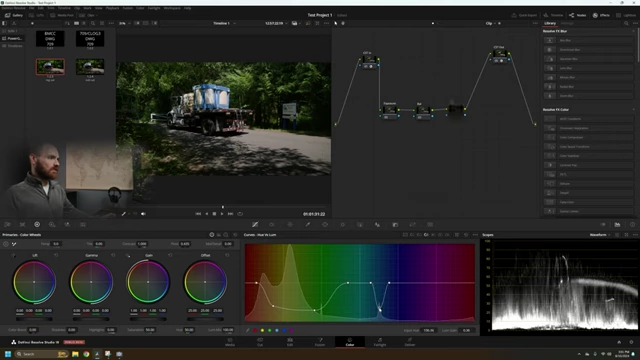Screen dimensions: 640x360
Task: Toggle the Quick Export button
Action: 524,15
